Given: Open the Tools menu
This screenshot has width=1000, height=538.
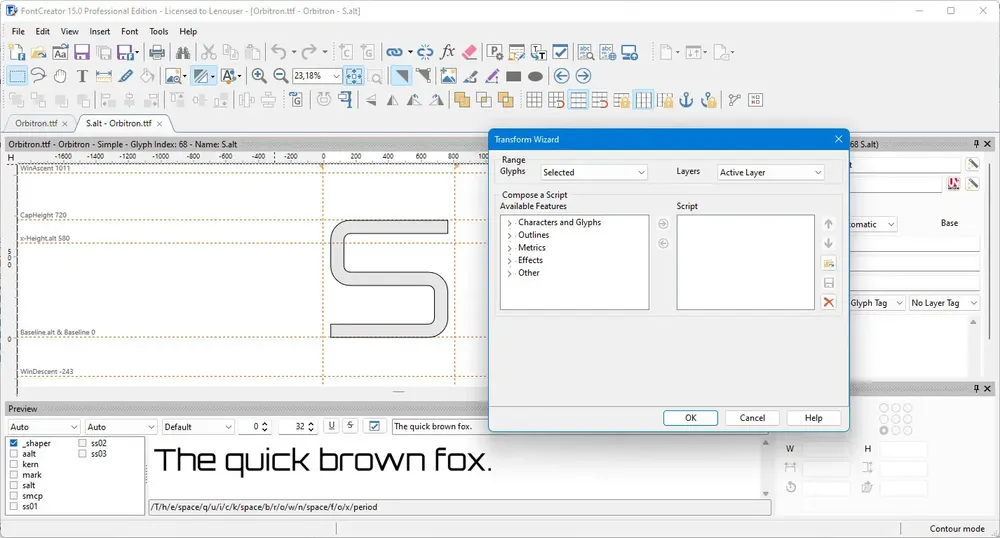Looking at the screenshot, I should click(159, 31).
